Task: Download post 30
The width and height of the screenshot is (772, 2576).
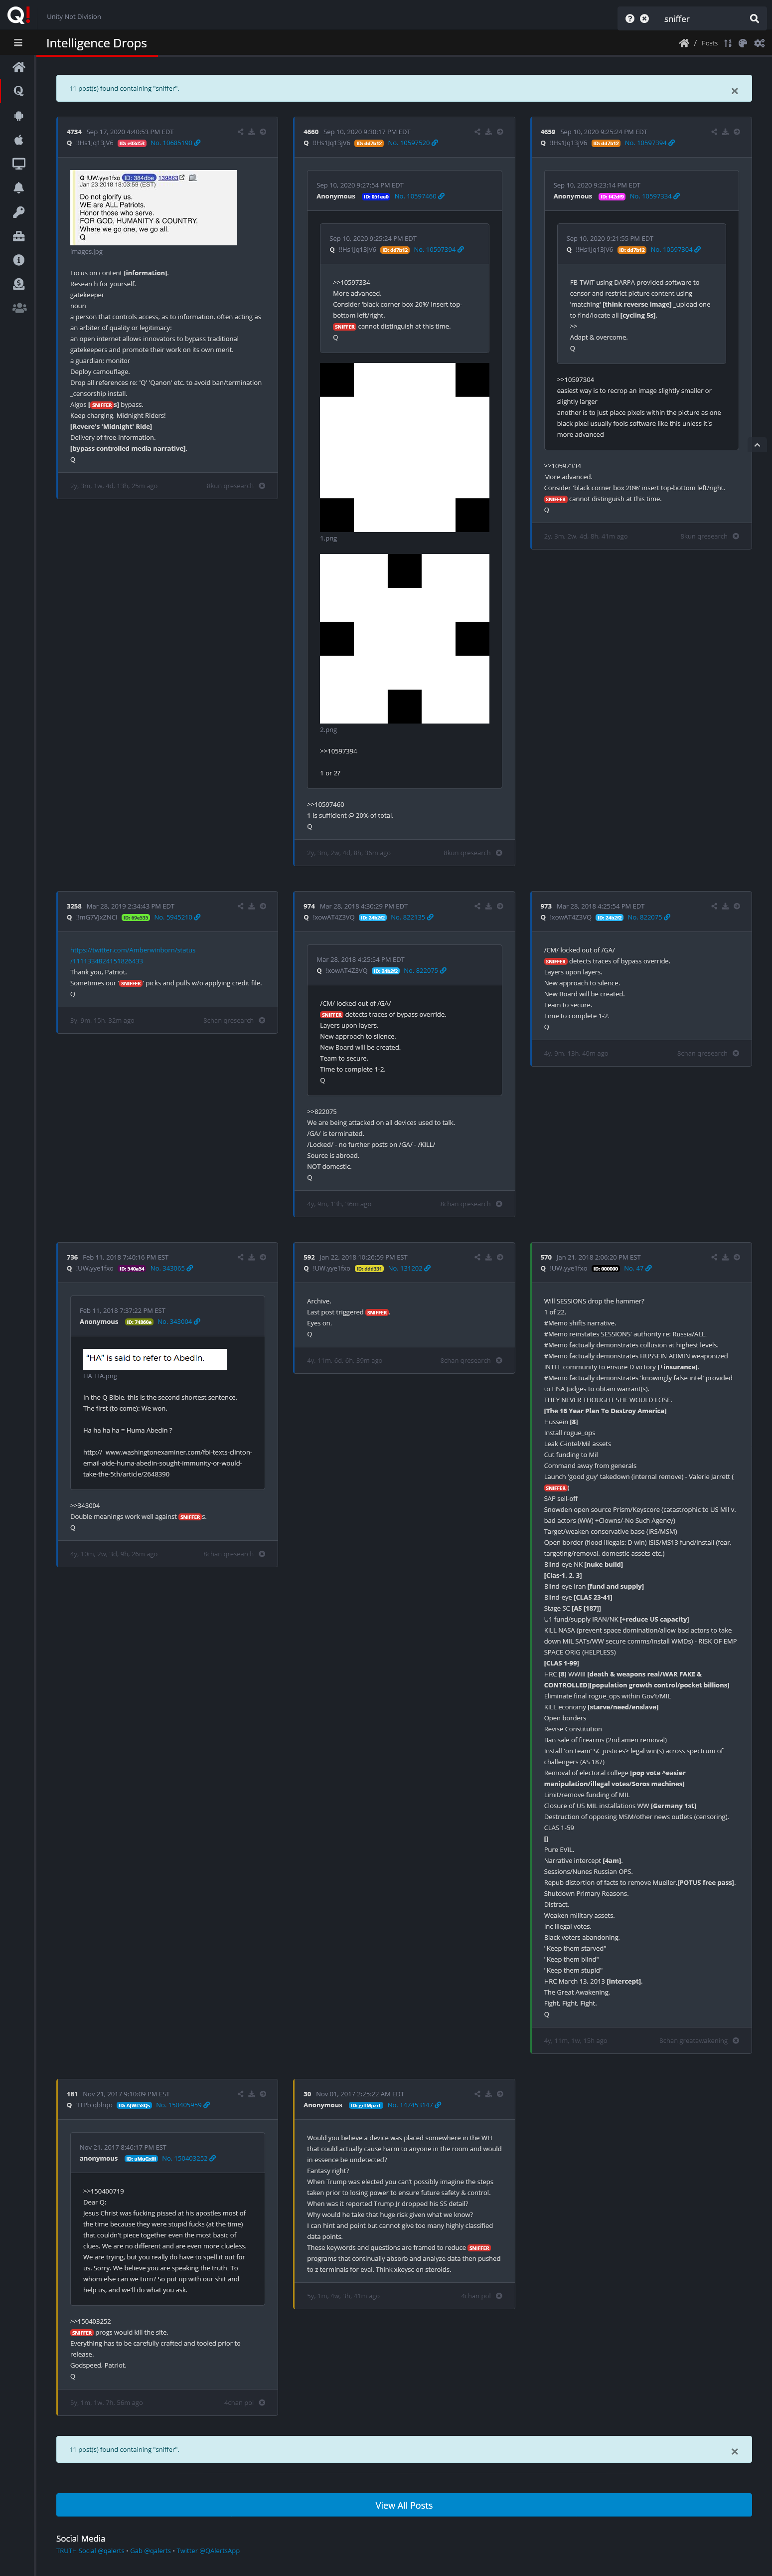Action: (x=488, y=2093)
